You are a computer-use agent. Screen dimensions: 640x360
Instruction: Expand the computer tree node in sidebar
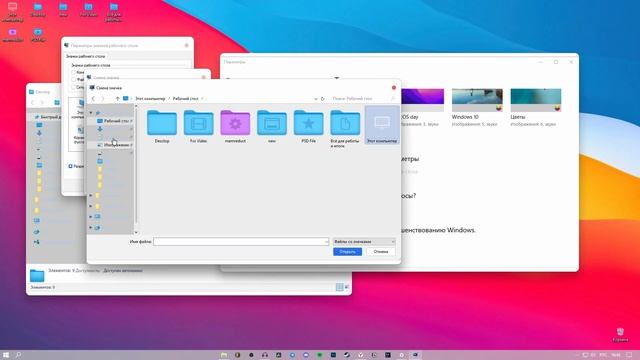click(91, 217)
